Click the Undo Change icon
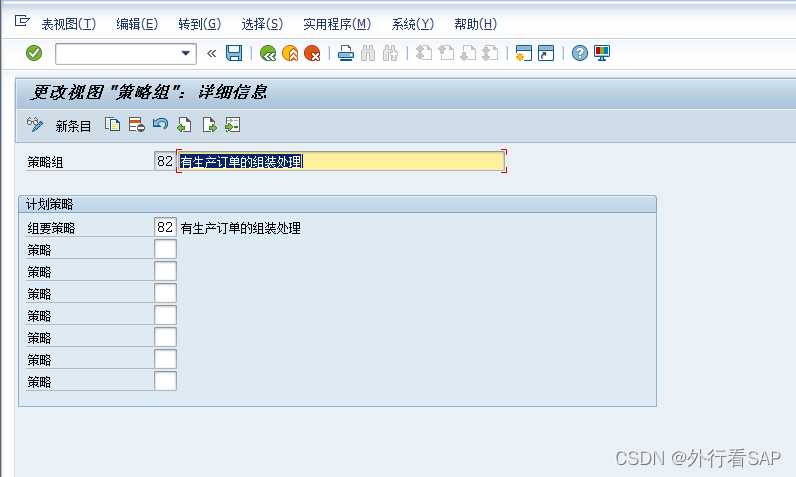796x477 pixels. (160, 125)
